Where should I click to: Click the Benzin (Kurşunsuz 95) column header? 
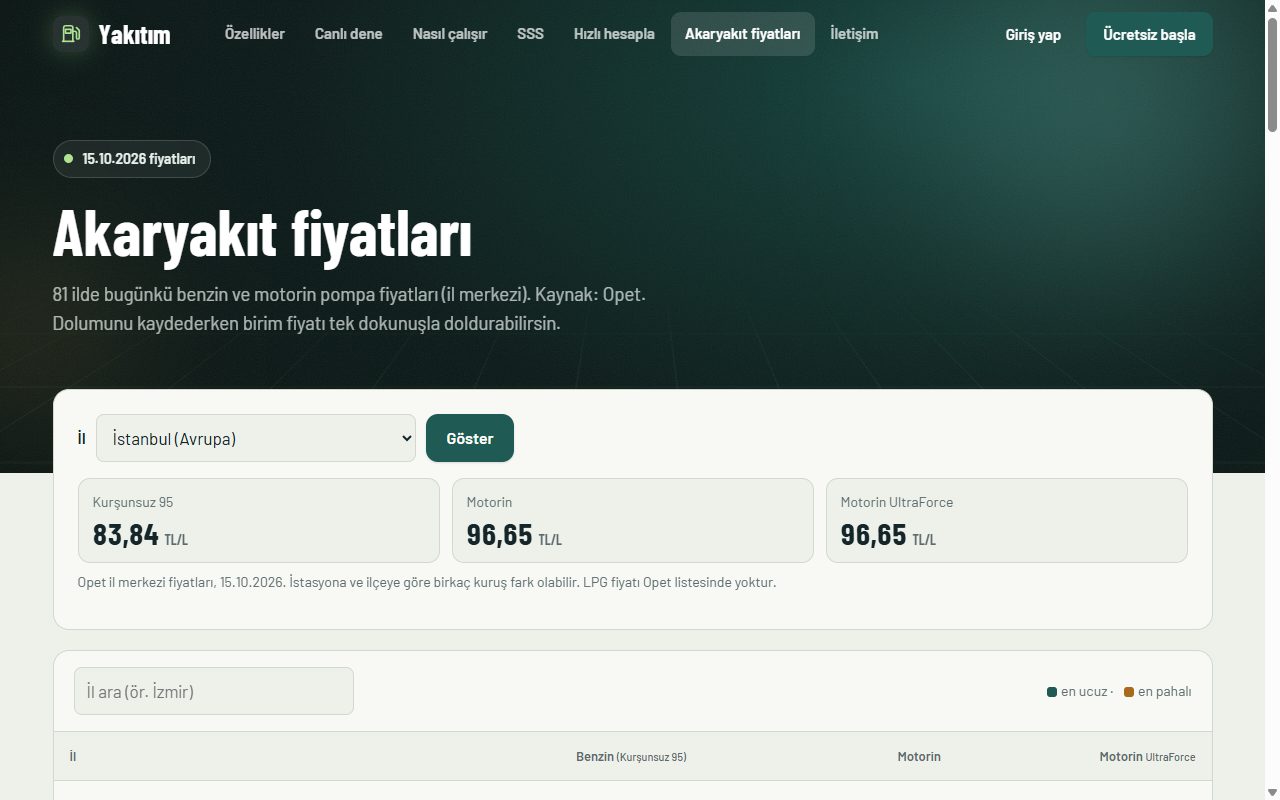[x=631, y=757]
